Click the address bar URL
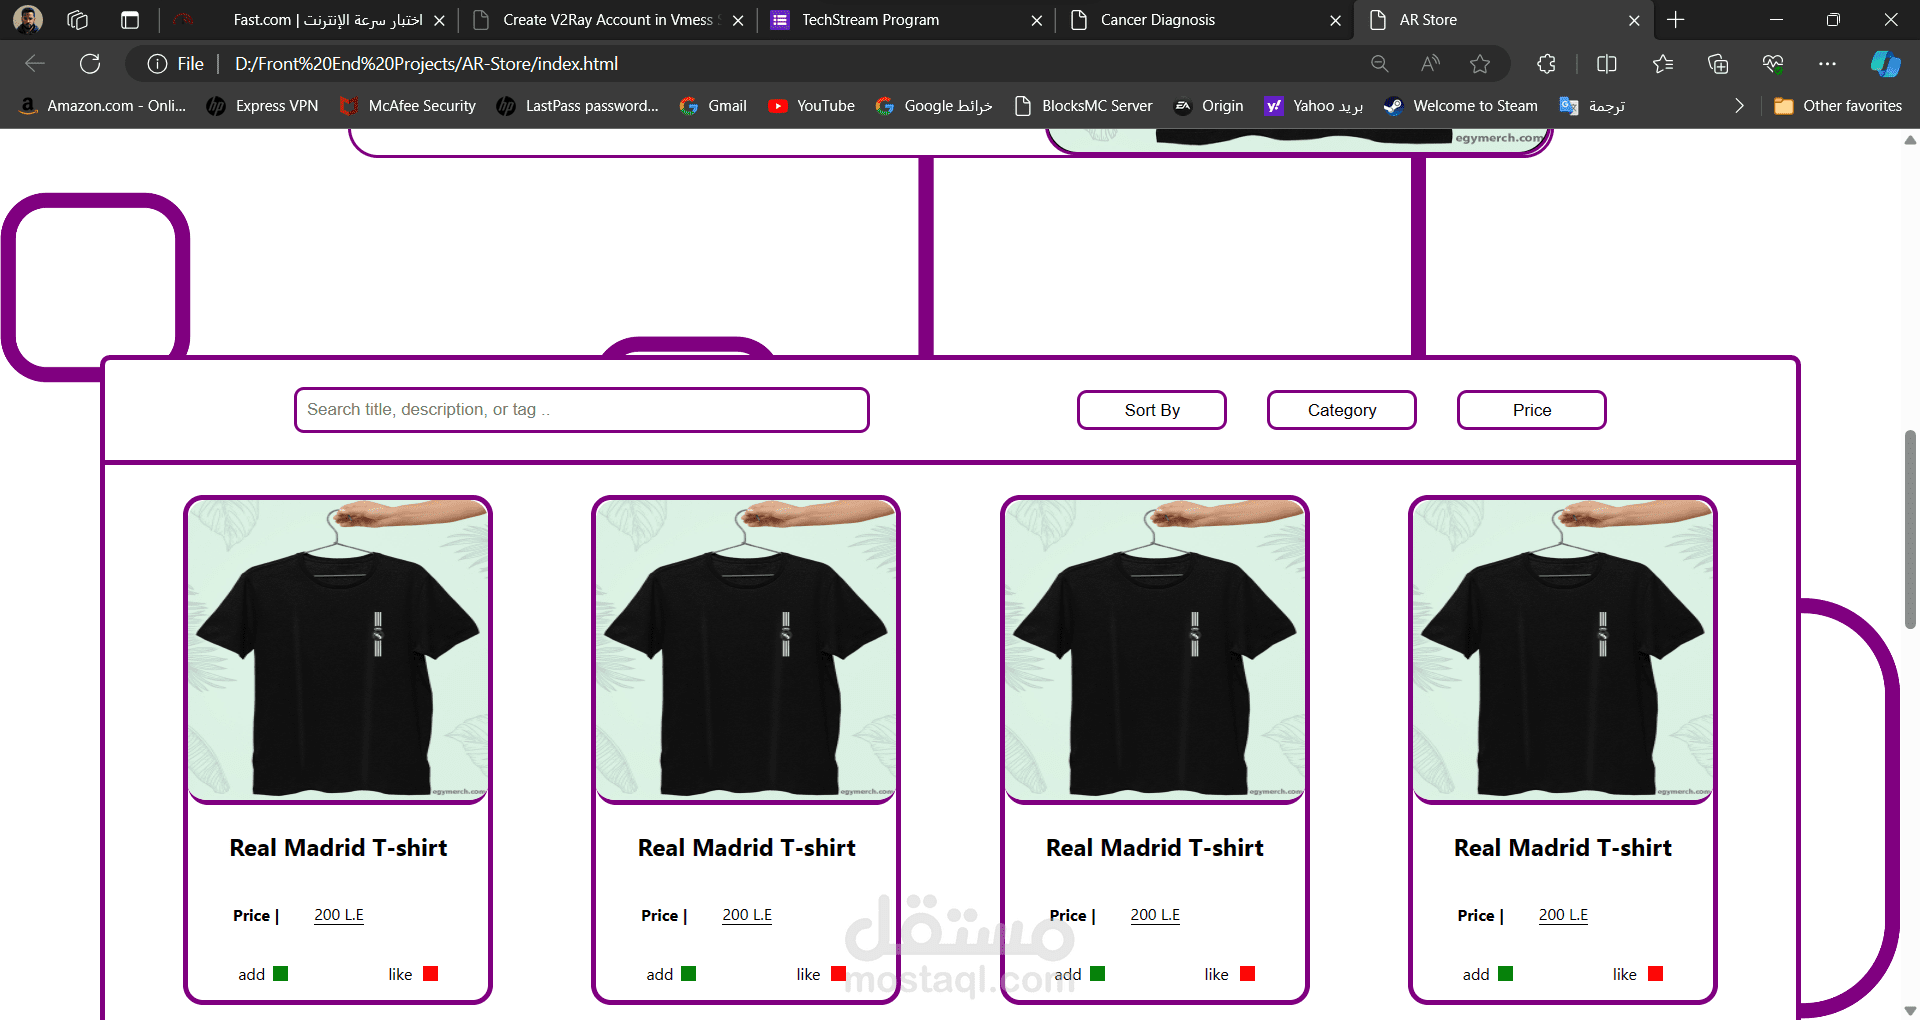This screenshot has height=1020, width=1920. coord(426,64)
